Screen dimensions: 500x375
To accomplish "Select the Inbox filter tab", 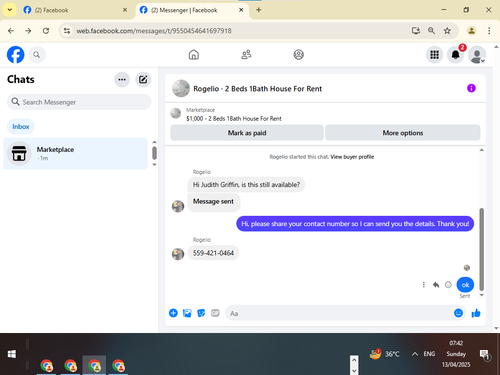I will coord(21,127).
